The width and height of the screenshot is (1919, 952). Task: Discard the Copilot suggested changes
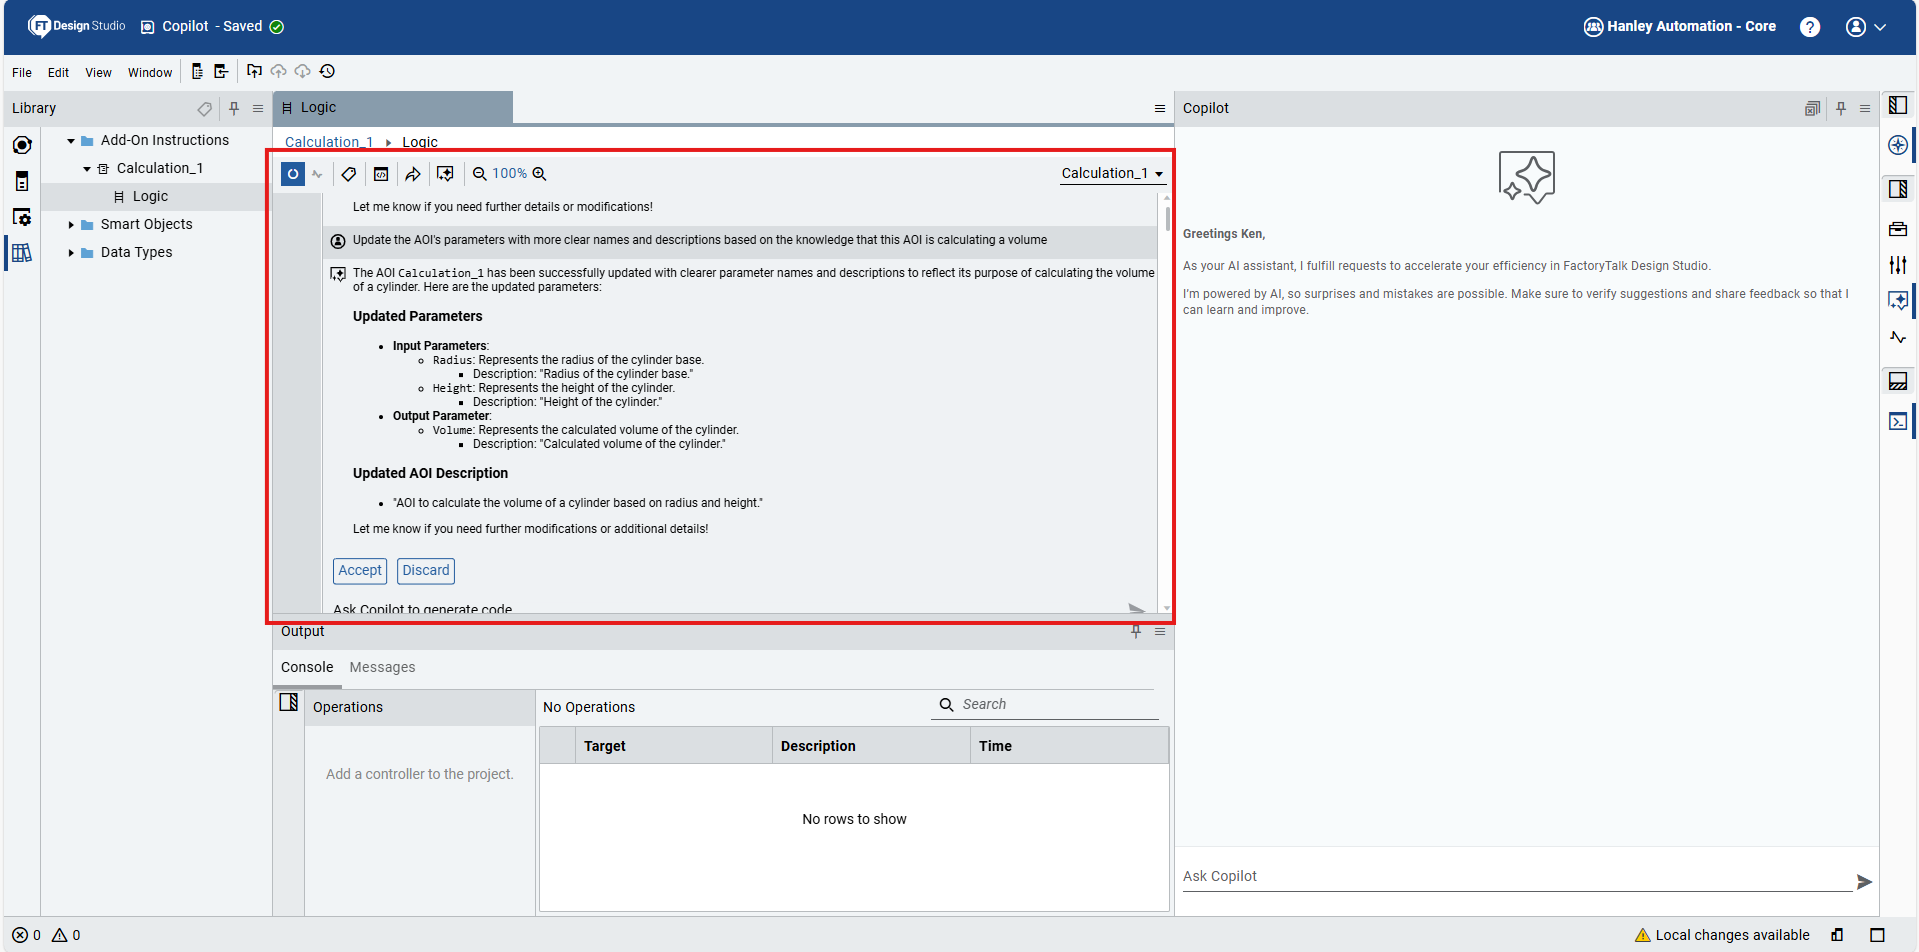426,571
